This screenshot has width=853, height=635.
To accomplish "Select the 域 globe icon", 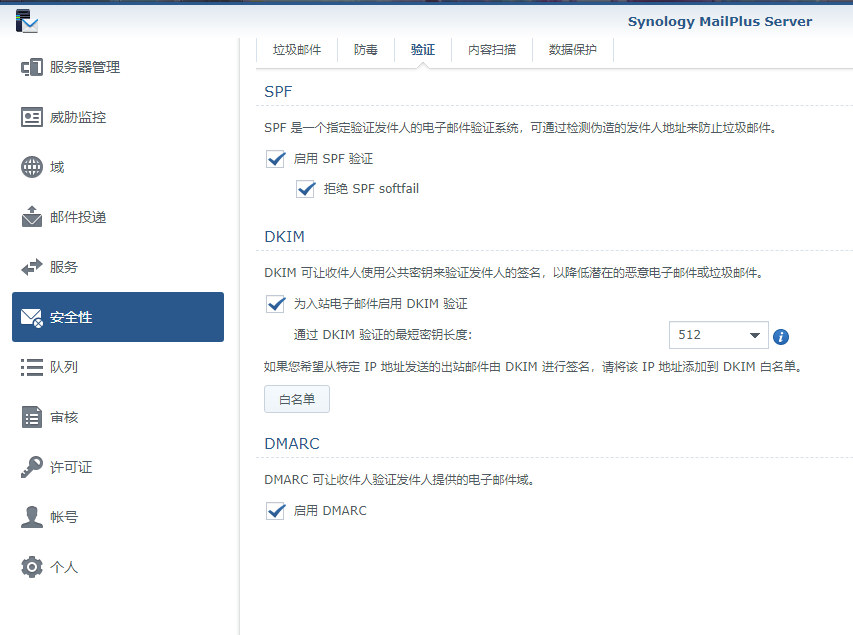I will [32, 167].
